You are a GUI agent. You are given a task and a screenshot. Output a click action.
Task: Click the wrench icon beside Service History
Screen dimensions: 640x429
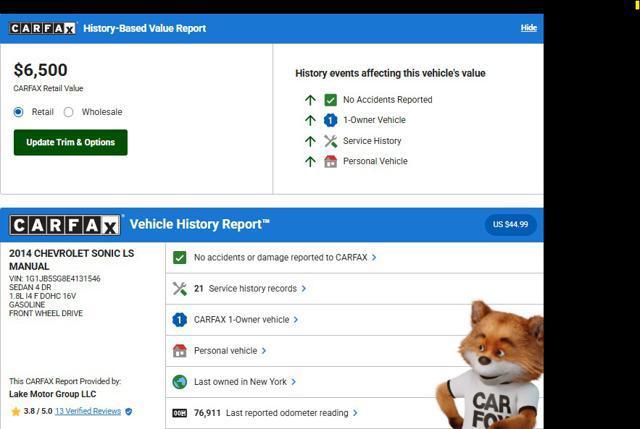point(330,141)
